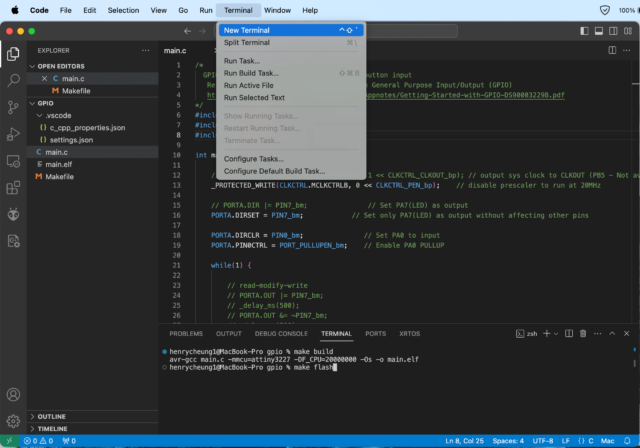The height and width of the screenshot is (448, 640).
Task: Split the terminal panel
Action: (x=569, y=333)
